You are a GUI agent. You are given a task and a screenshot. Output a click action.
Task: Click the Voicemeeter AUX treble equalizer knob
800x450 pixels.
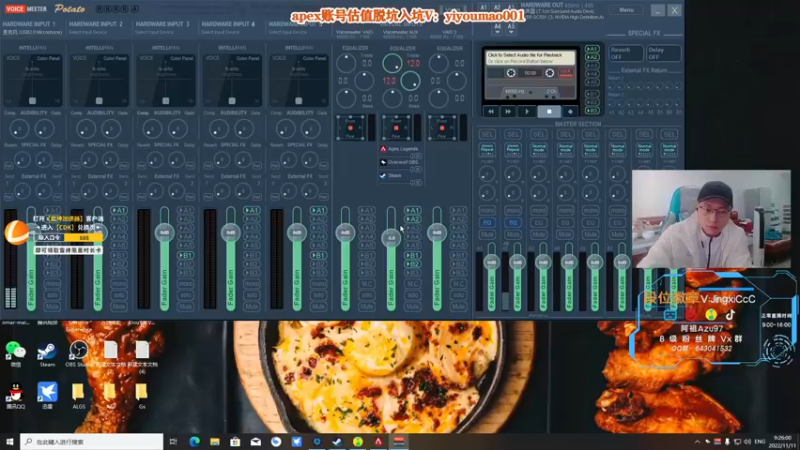tap(392, 63)
